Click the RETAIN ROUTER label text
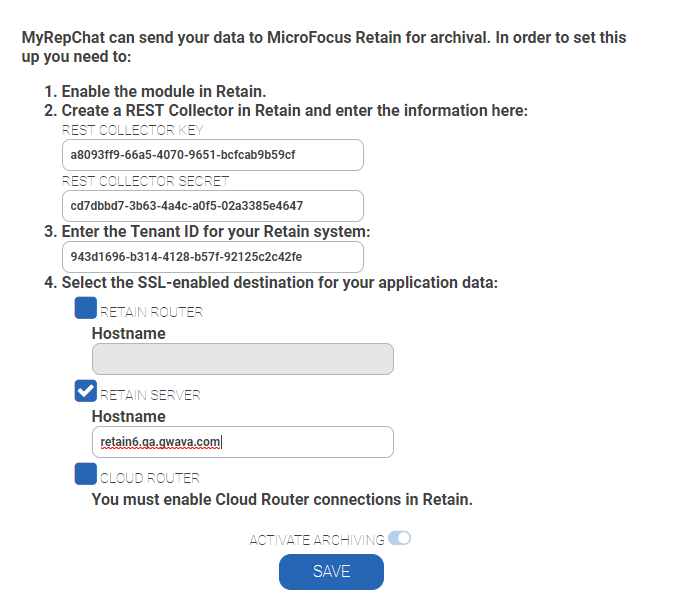Viewport: 677px width, 598px height. 152,312
